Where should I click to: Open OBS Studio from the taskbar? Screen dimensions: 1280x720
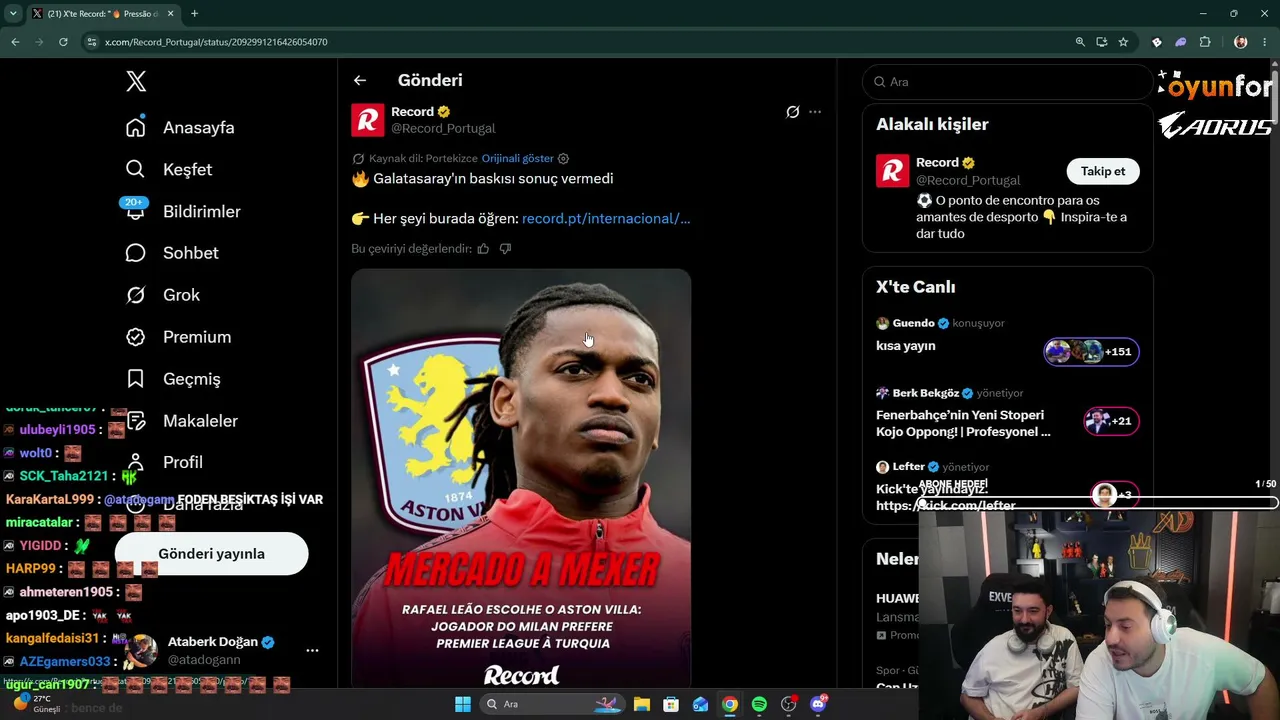[789, 704]
